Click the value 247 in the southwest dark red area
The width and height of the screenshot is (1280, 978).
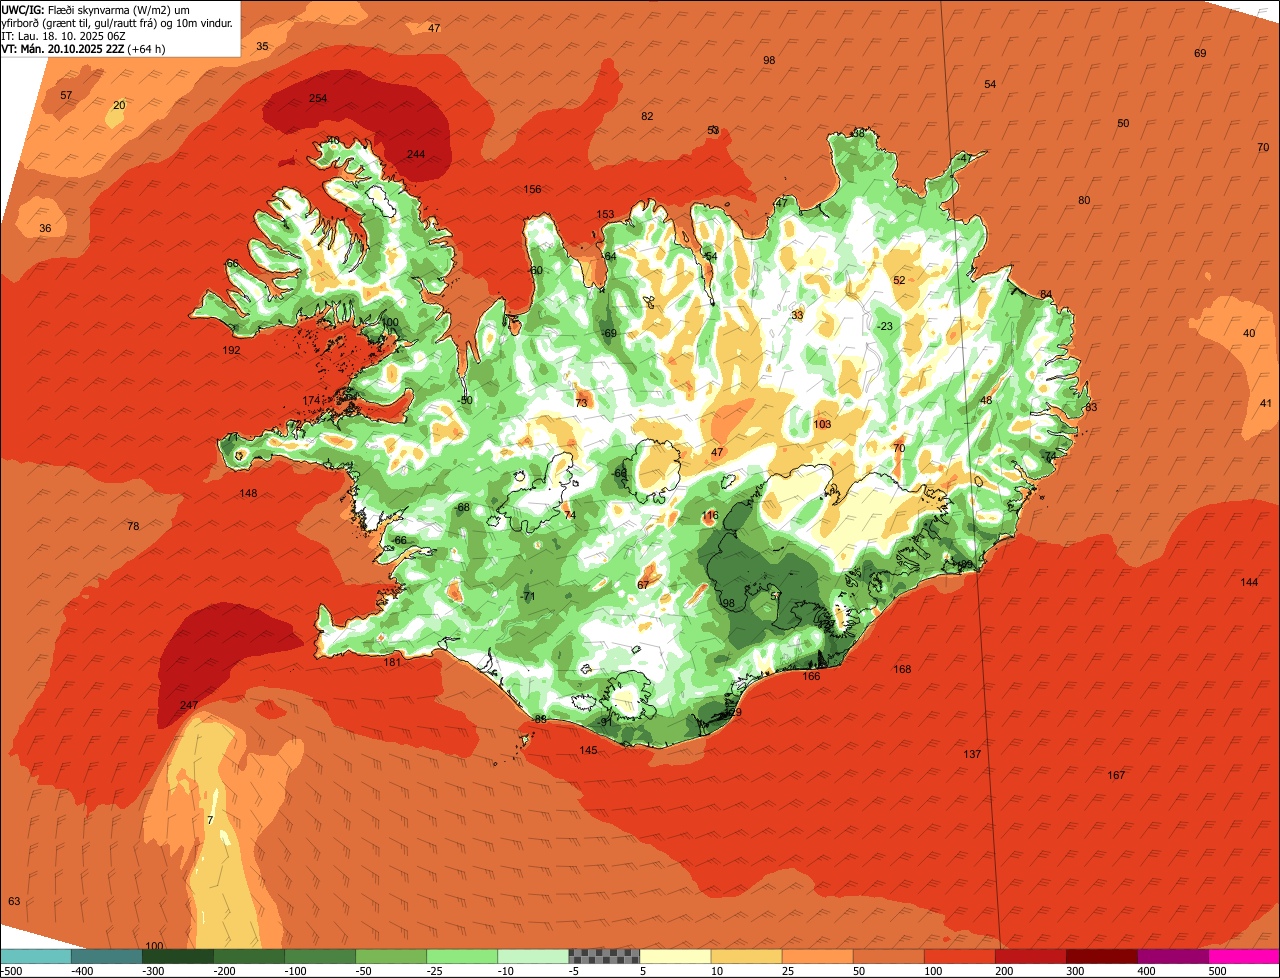(x=188, y=705)
